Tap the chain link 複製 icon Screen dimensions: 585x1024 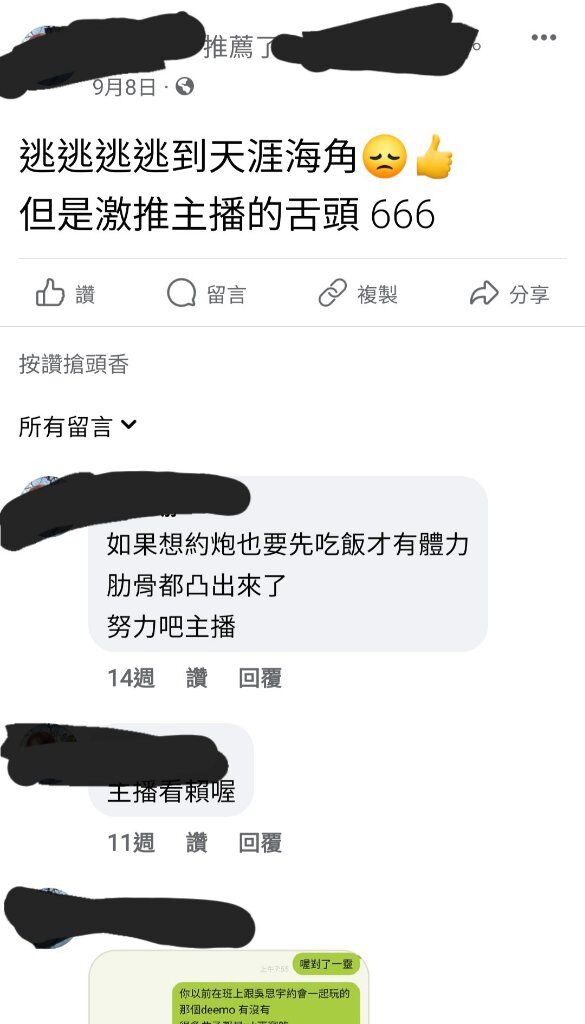[332, 294]
